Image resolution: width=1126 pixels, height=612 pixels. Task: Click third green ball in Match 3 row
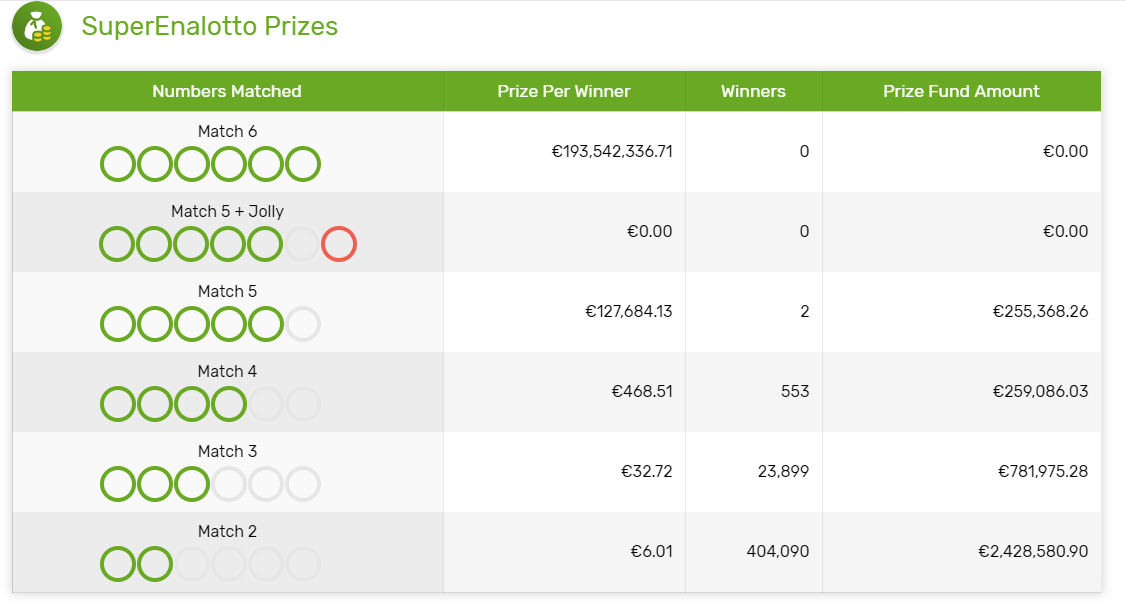(x=192, y=484)
